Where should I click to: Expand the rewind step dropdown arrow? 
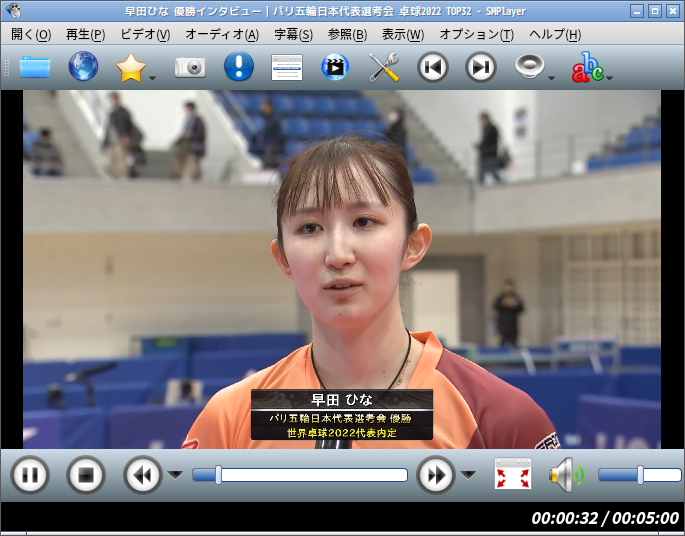click(x=175, y=475)
